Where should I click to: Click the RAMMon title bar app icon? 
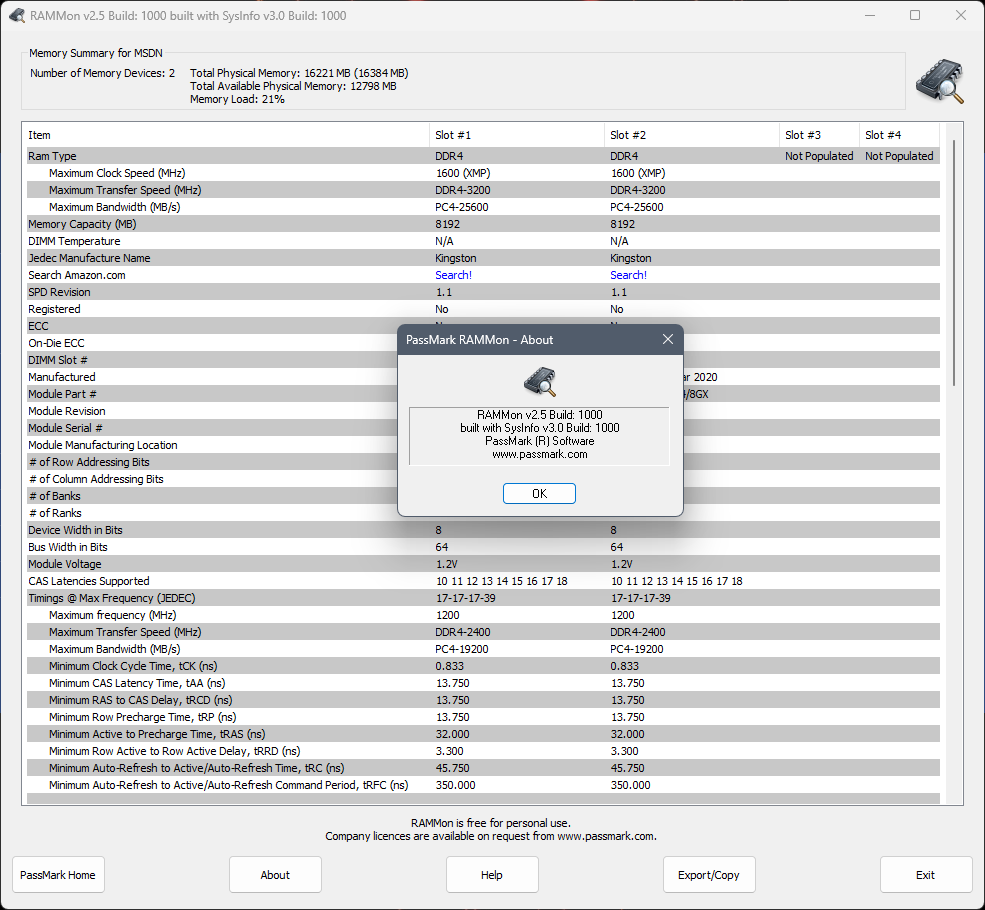pos(17,15)
